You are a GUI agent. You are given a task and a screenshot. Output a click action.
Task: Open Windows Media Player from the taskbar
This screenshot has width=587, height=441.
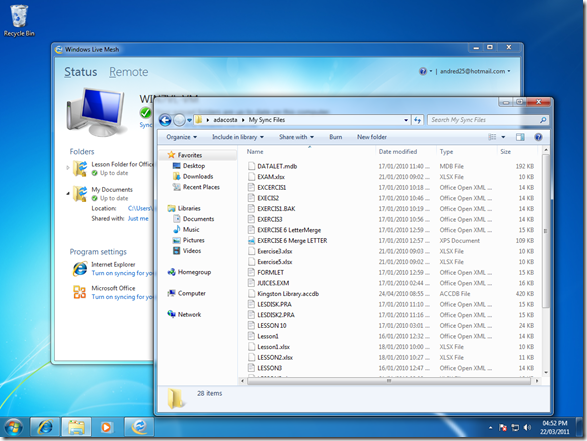(106, 427)
